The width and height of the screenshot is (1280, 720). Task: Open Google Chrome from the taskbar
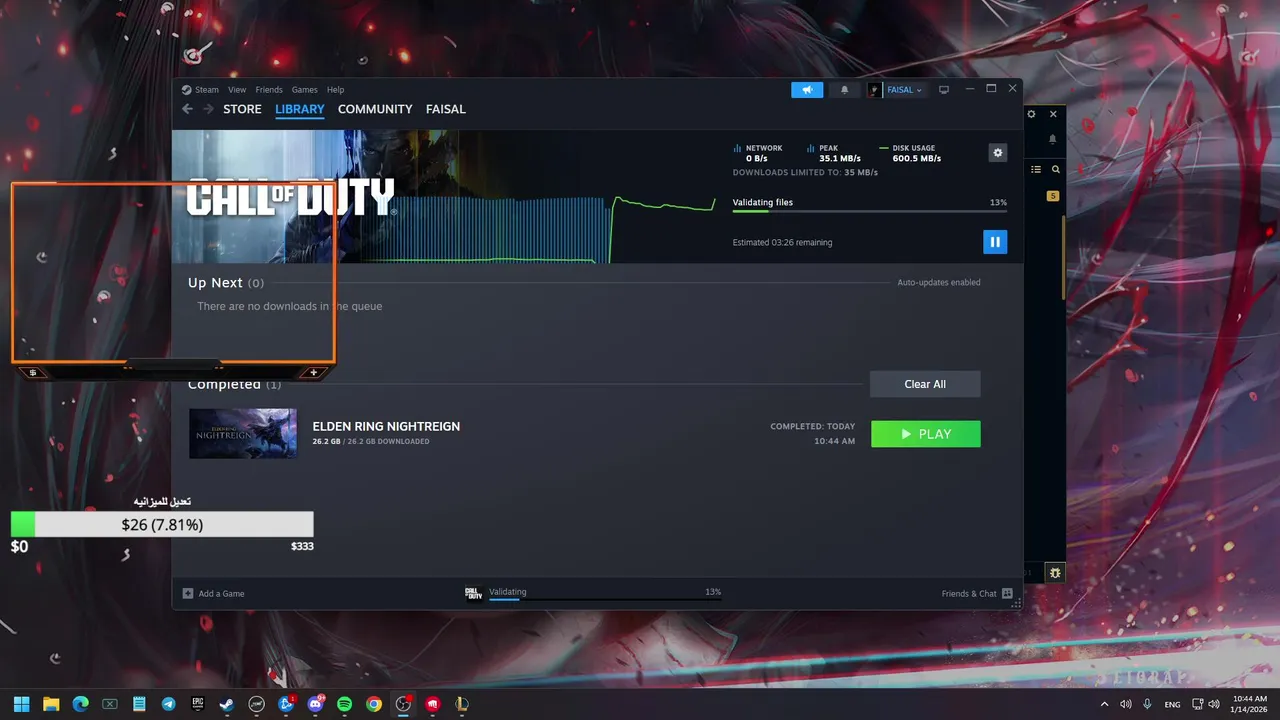(374, 704)
